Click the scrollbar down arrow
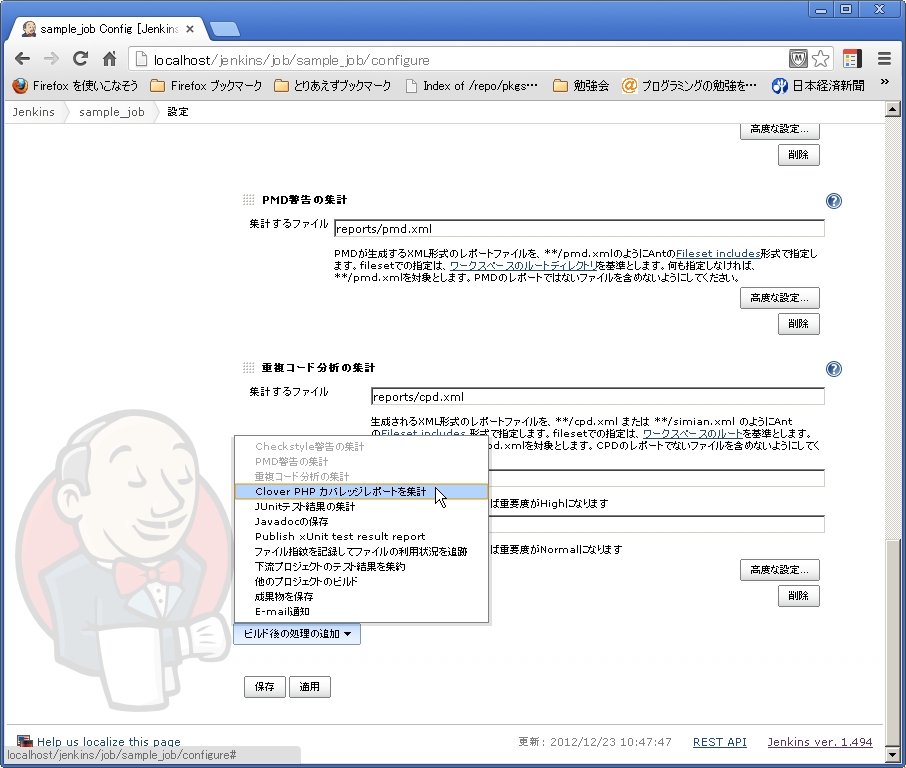The image size is (906, 768). pos(893,755)
